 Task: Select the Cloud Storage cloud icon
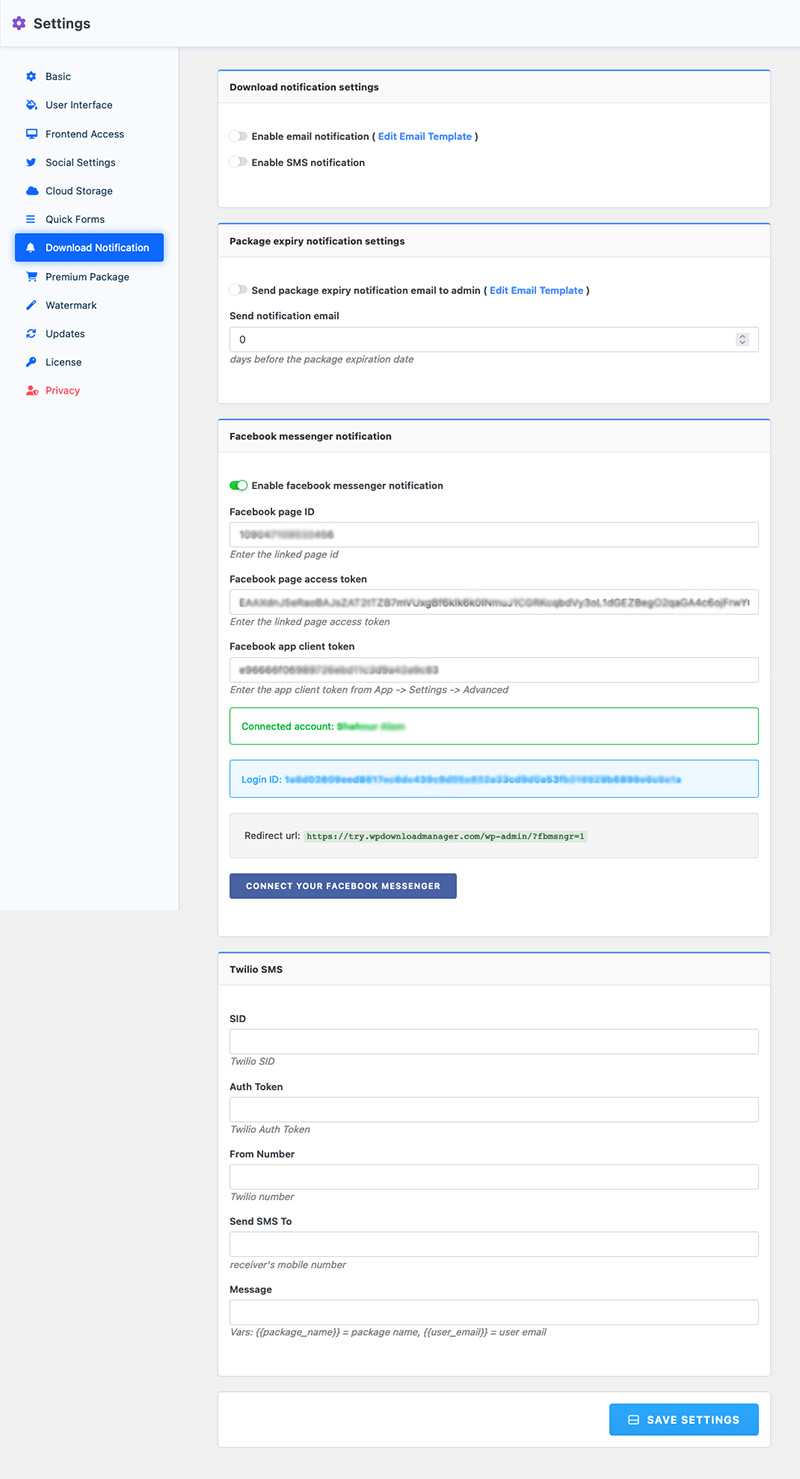tap(33, 190)
